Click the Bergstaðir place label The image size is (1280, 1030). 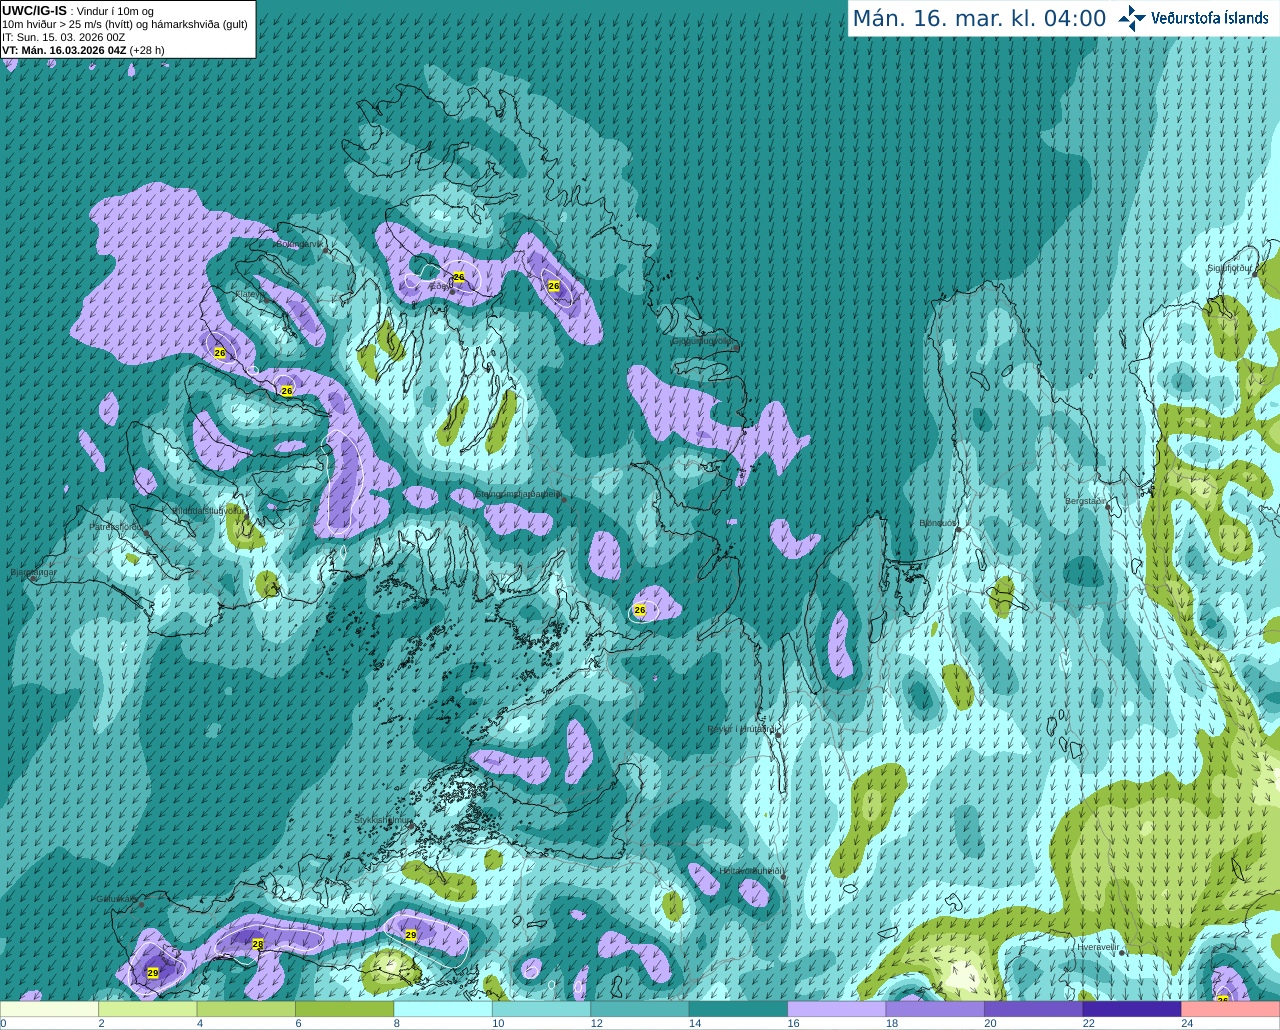coord(1087,501)
